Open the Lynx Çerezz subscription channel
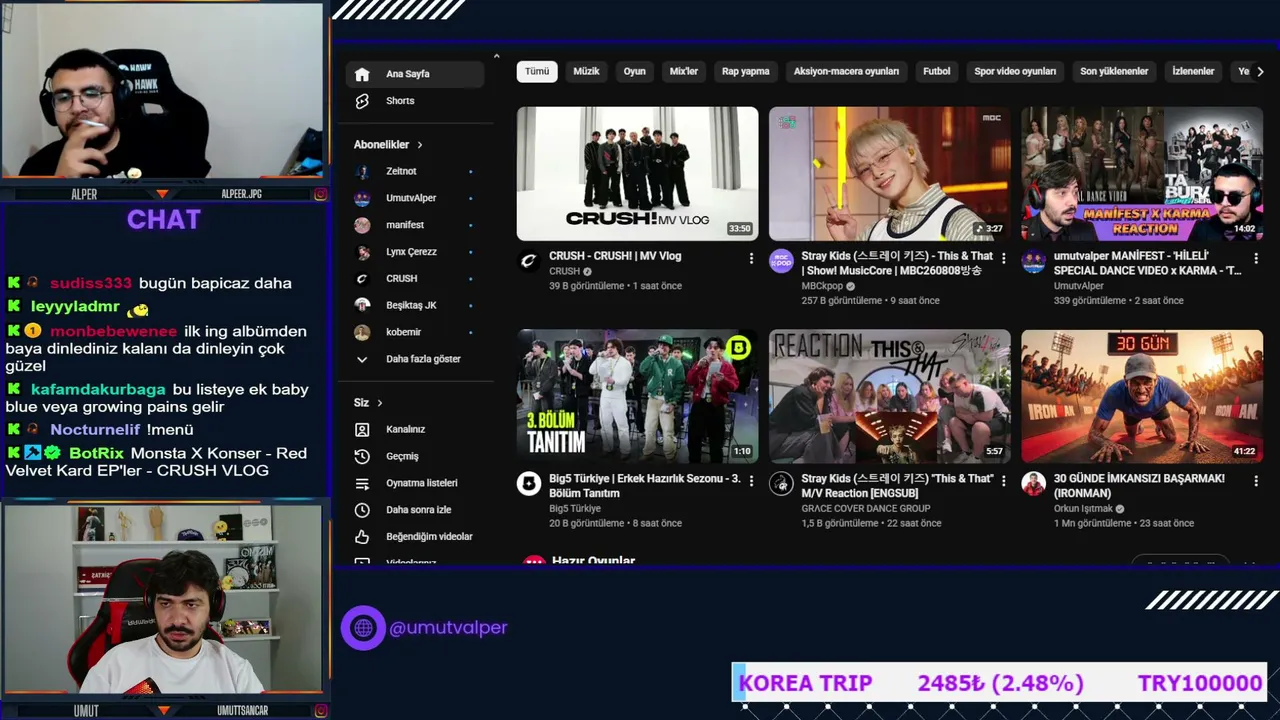1280x720 pixels. [415, 252]
